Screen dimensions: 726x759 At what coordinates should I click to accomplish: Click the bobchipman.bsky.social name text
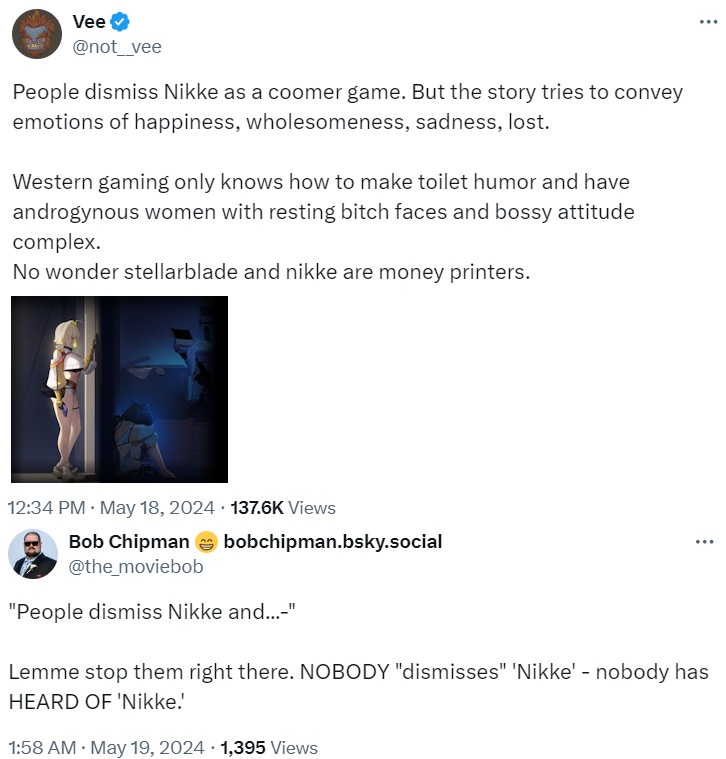[x=332, y=542]
